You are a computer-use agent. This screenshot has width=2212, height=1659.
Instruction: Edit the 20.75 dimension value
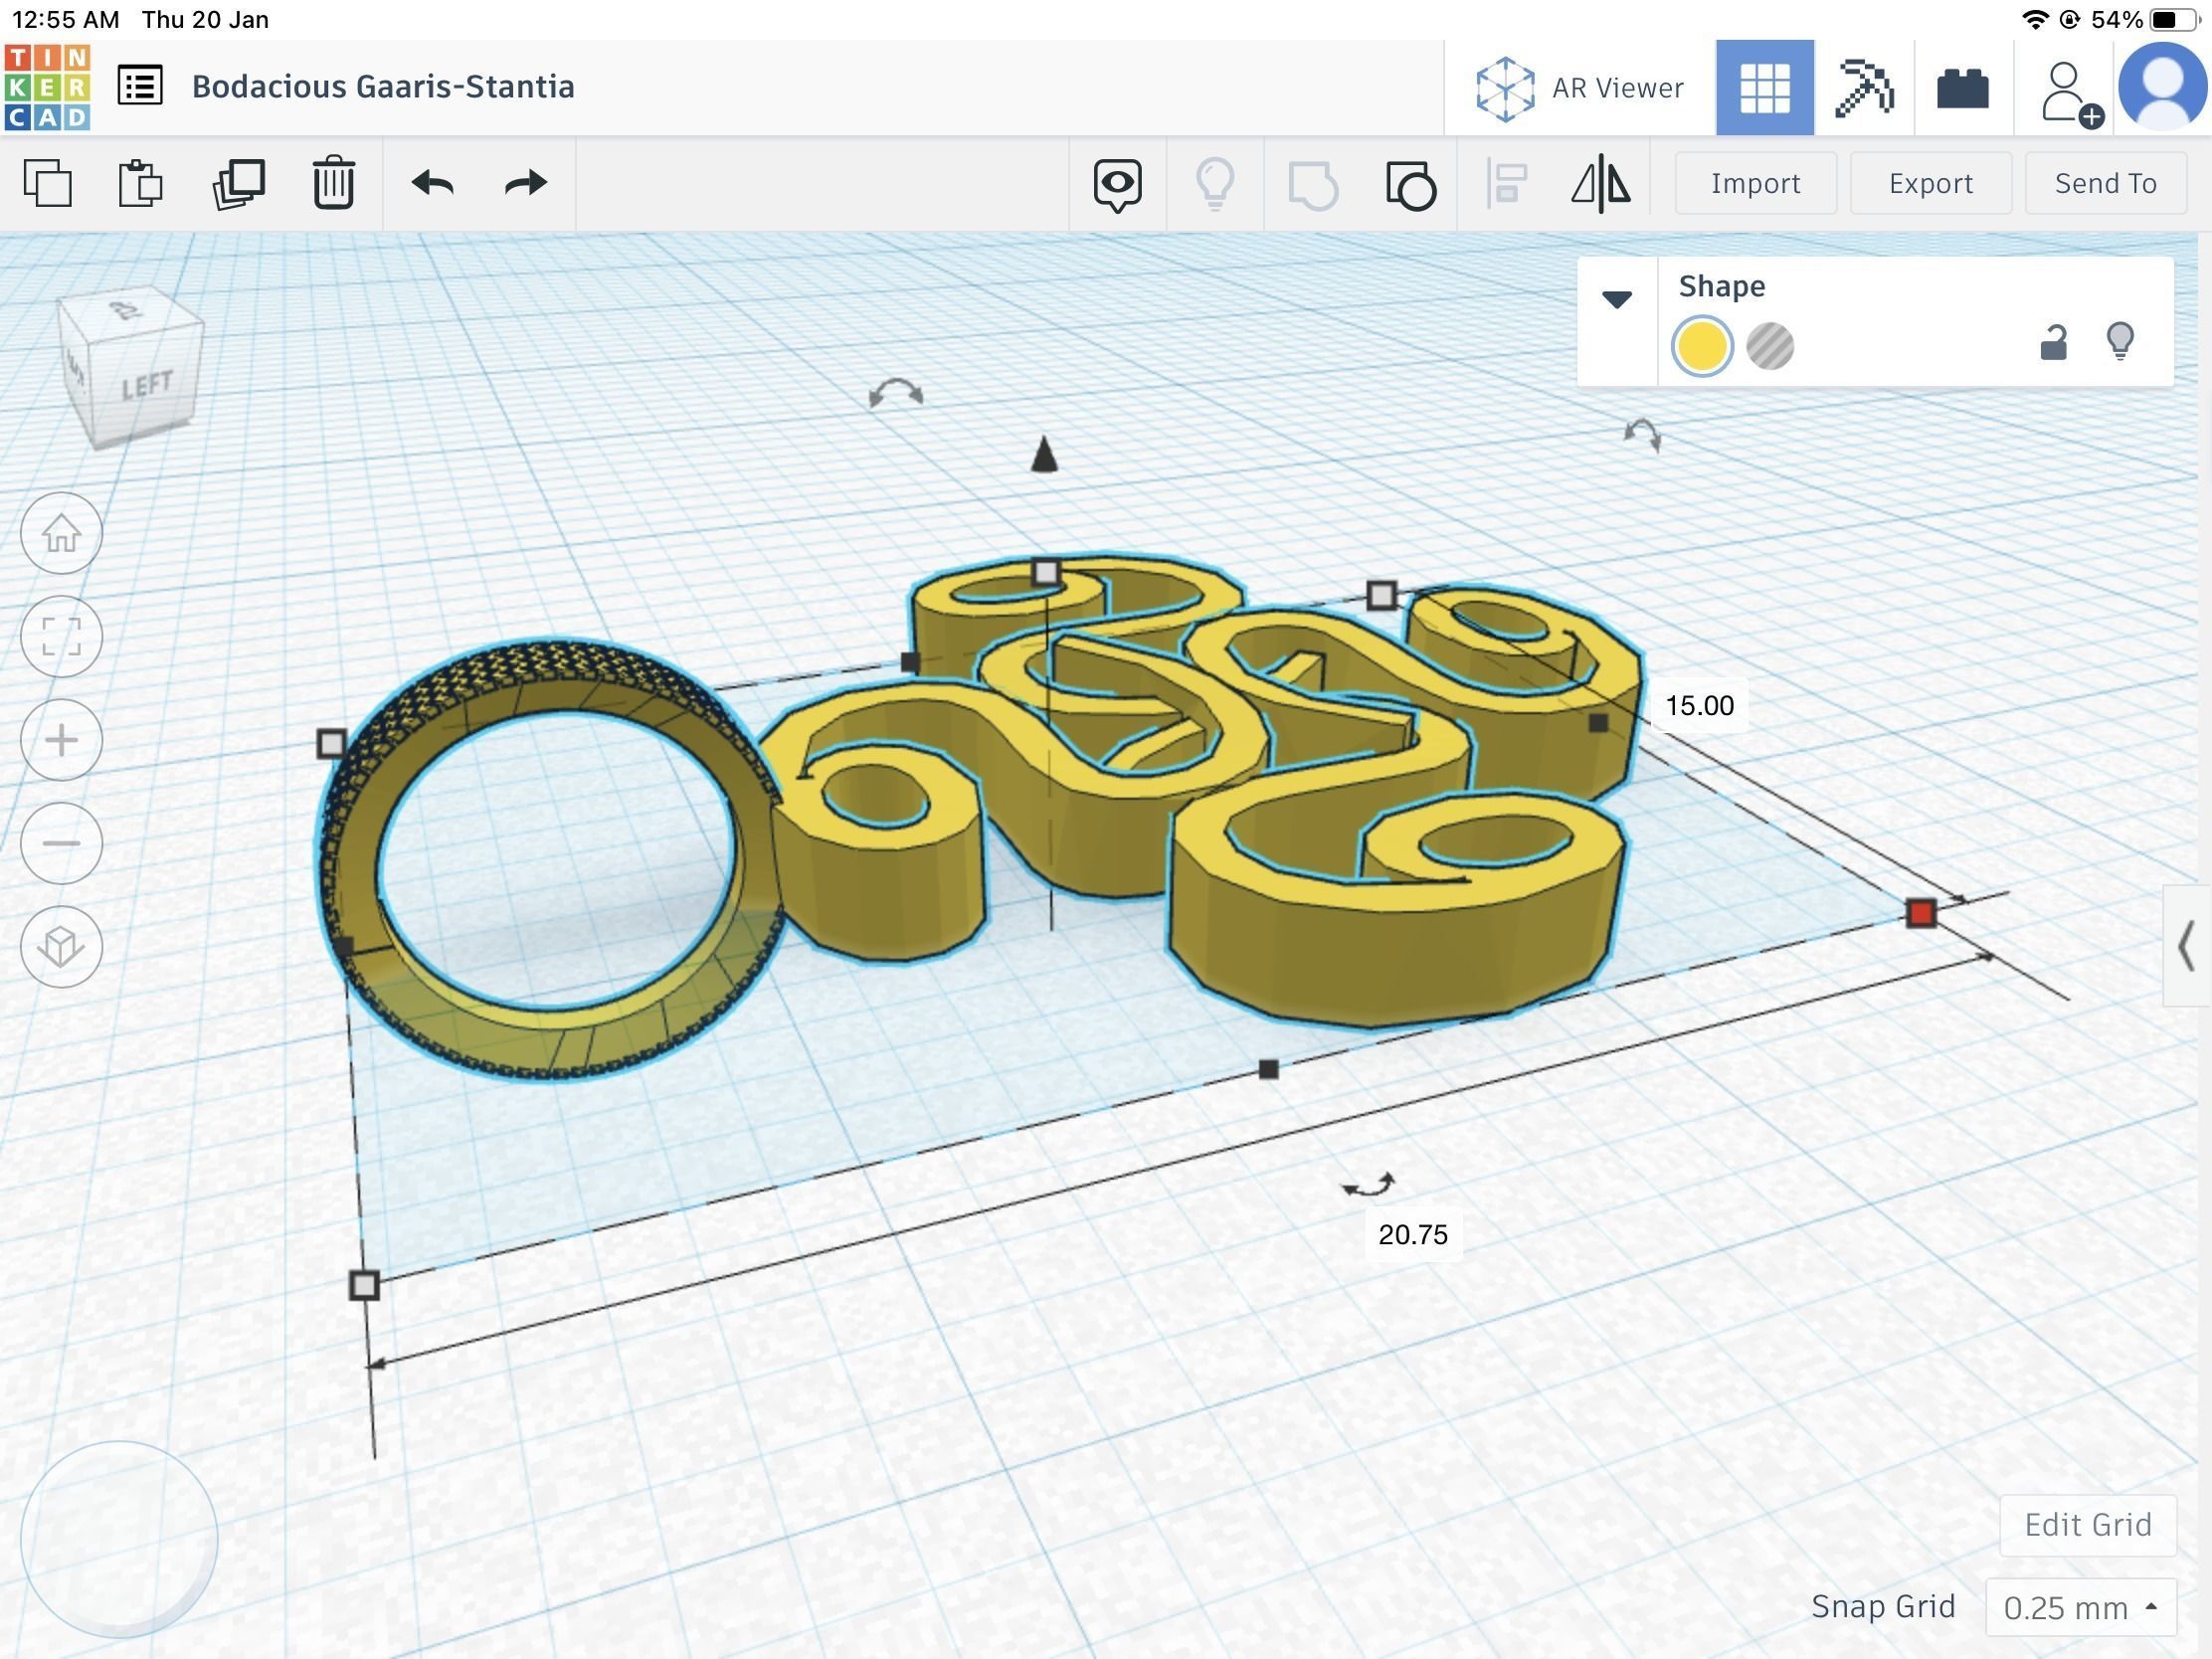1412,1234
